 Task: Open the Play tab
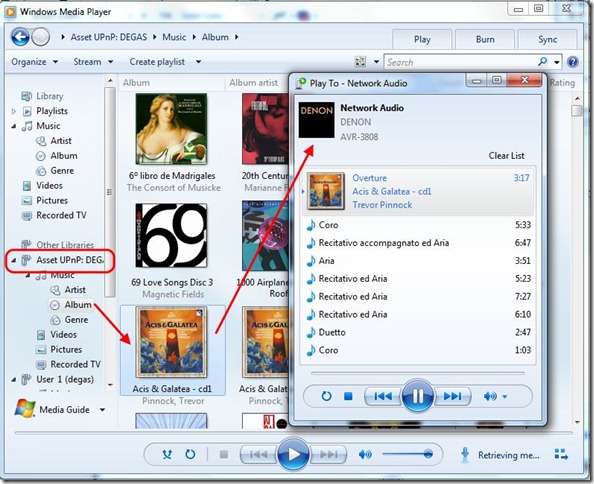[x=422, y=39]
